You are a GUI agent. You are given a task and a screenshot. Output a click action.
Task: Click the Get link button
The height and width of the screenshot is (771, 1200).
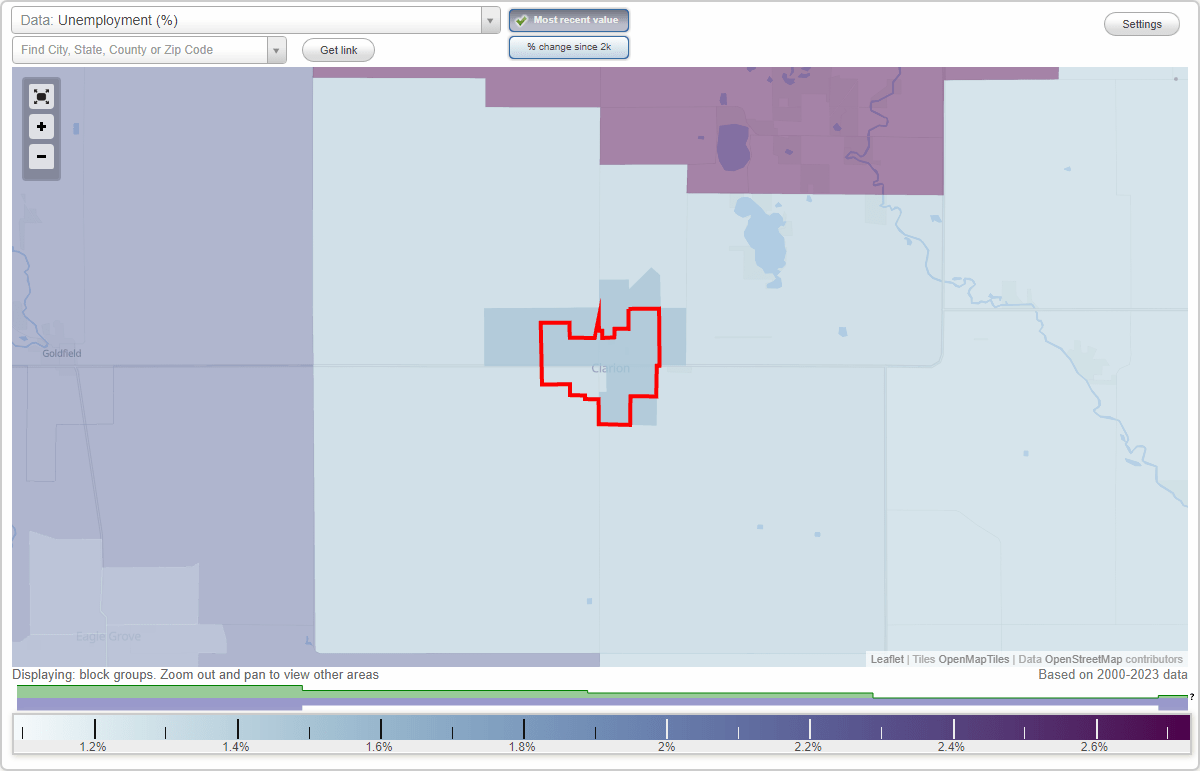click(x=338, y=50)
